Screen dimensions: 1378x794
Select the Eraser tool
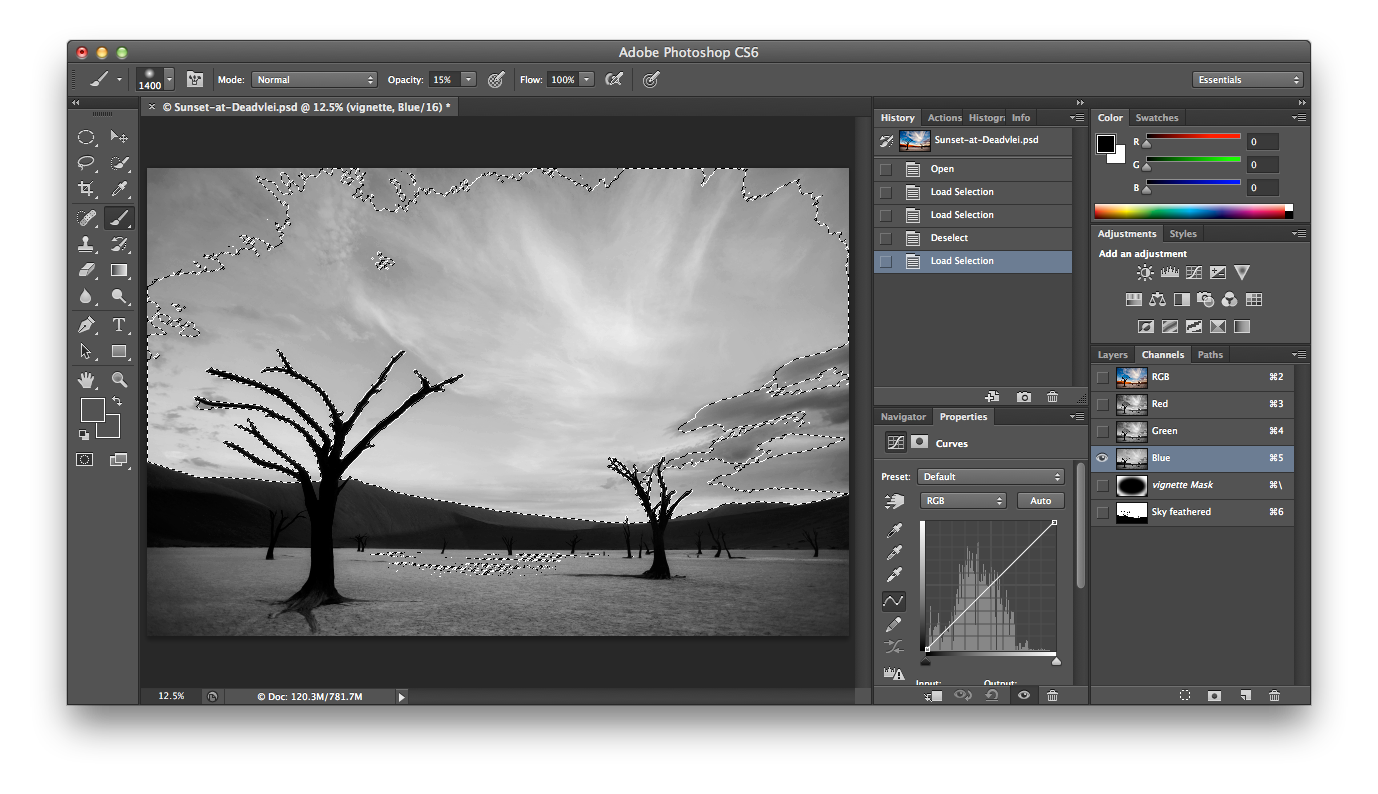87,270
